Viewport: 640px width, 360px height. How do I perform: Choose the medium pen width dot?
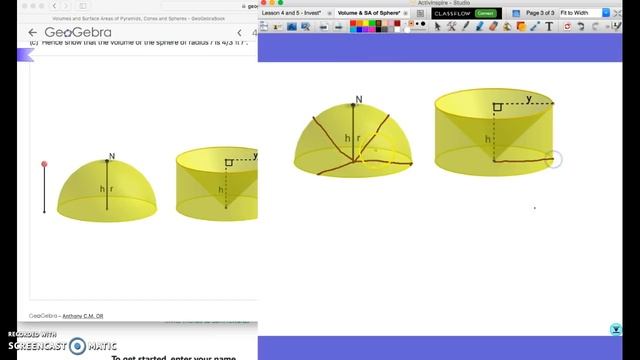(417, 24)
